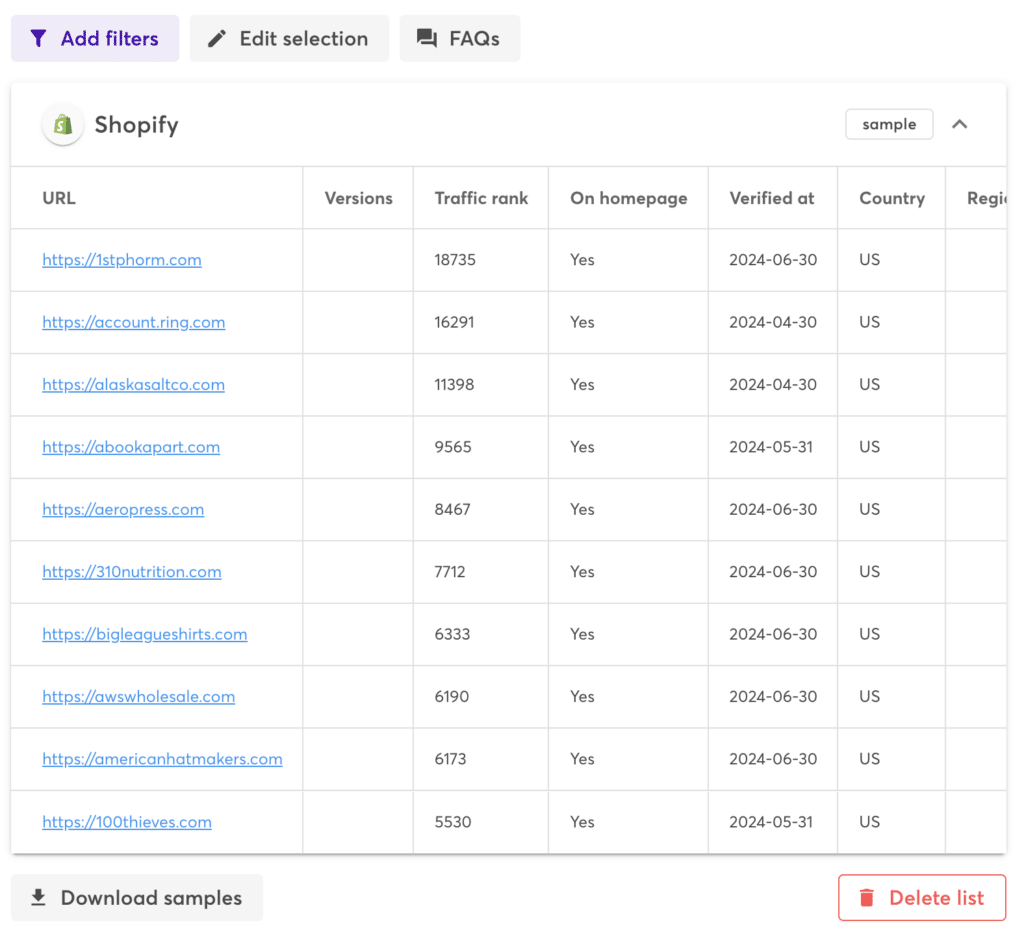1024x936 pixels.
Task: Open the https://americanhatmakers.com link
Action: pyautogui.click(x=163, y=759)
